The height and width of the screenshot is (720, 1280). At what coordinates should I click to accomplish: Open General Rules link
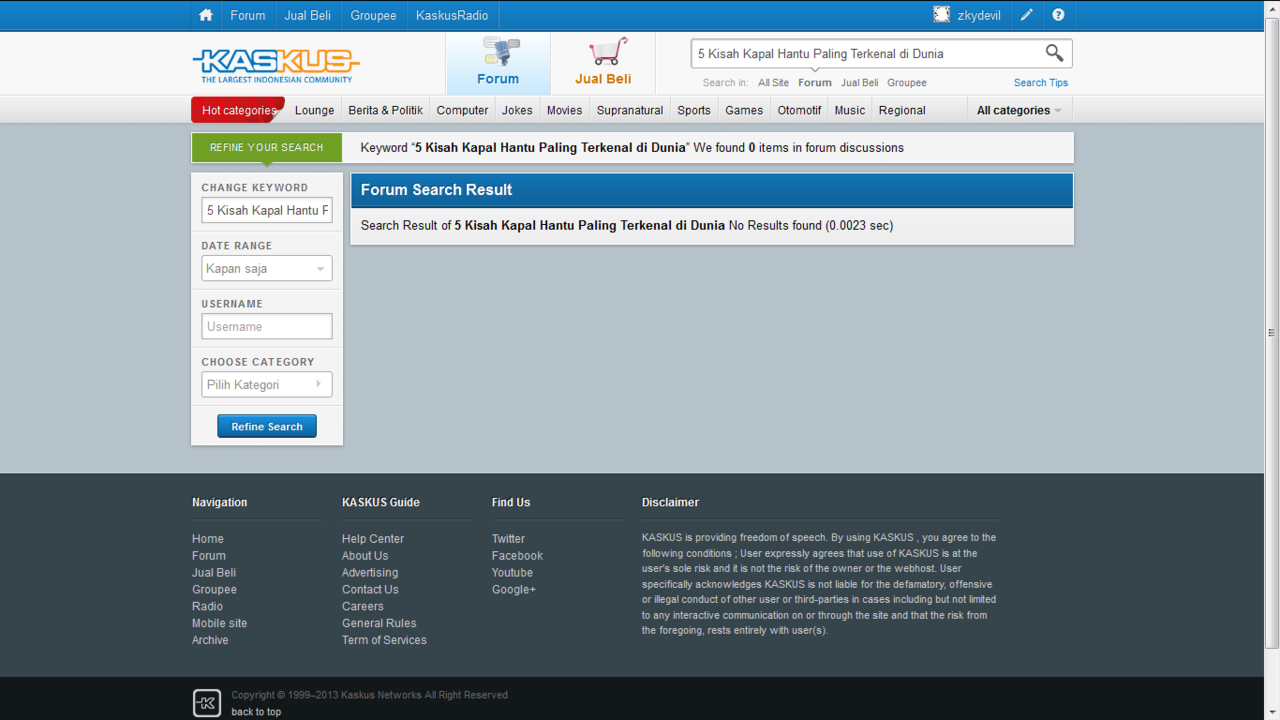click(379, 623)
